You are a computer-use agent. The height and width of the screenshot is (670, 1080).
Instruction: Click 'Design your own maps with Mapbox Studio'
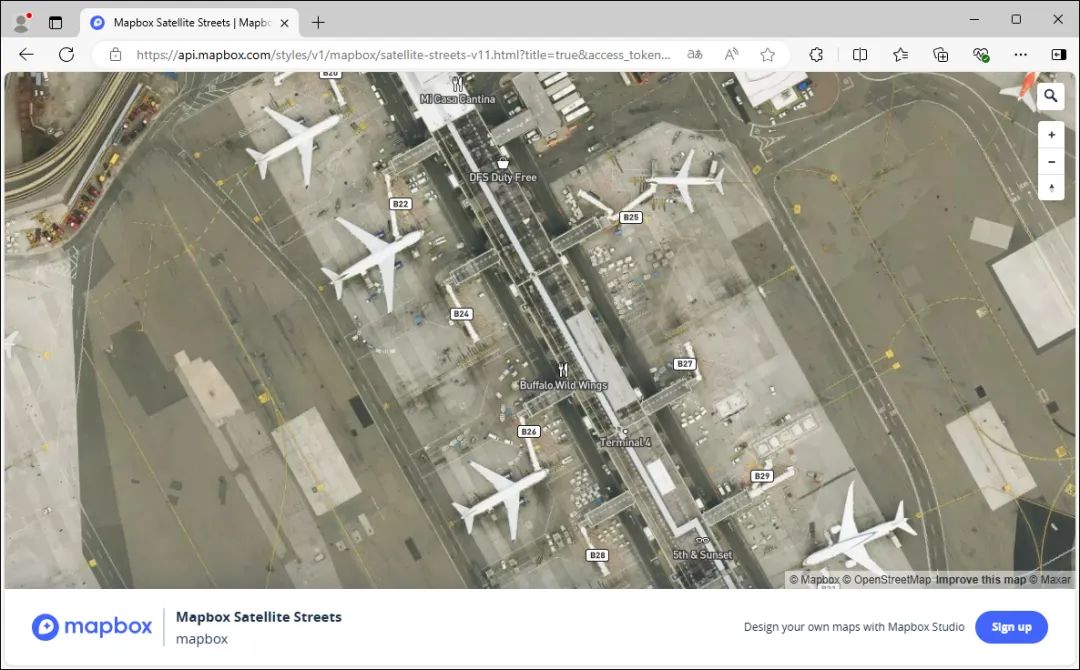pos(854,627)
